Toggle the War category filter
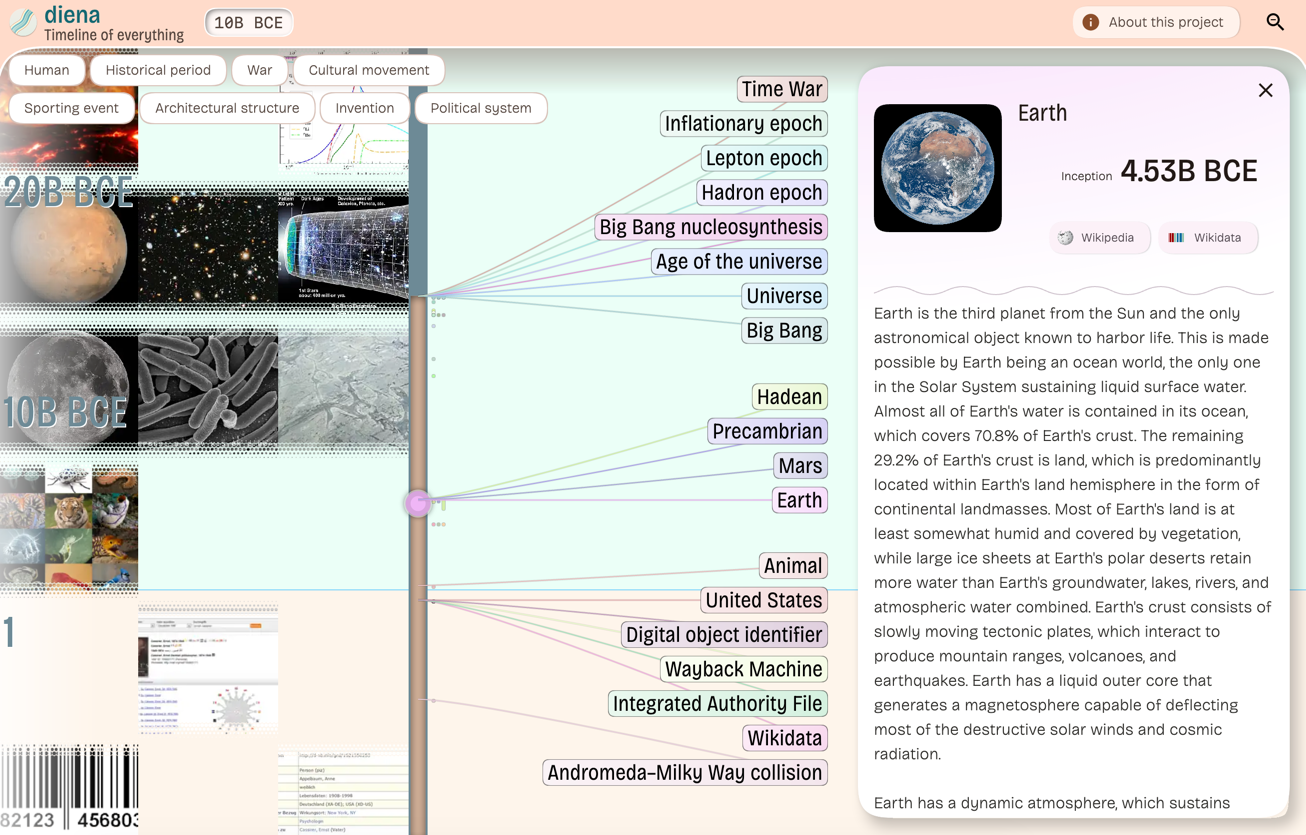The width and height of the screenshot is (1306, 835). pos(260,70)
